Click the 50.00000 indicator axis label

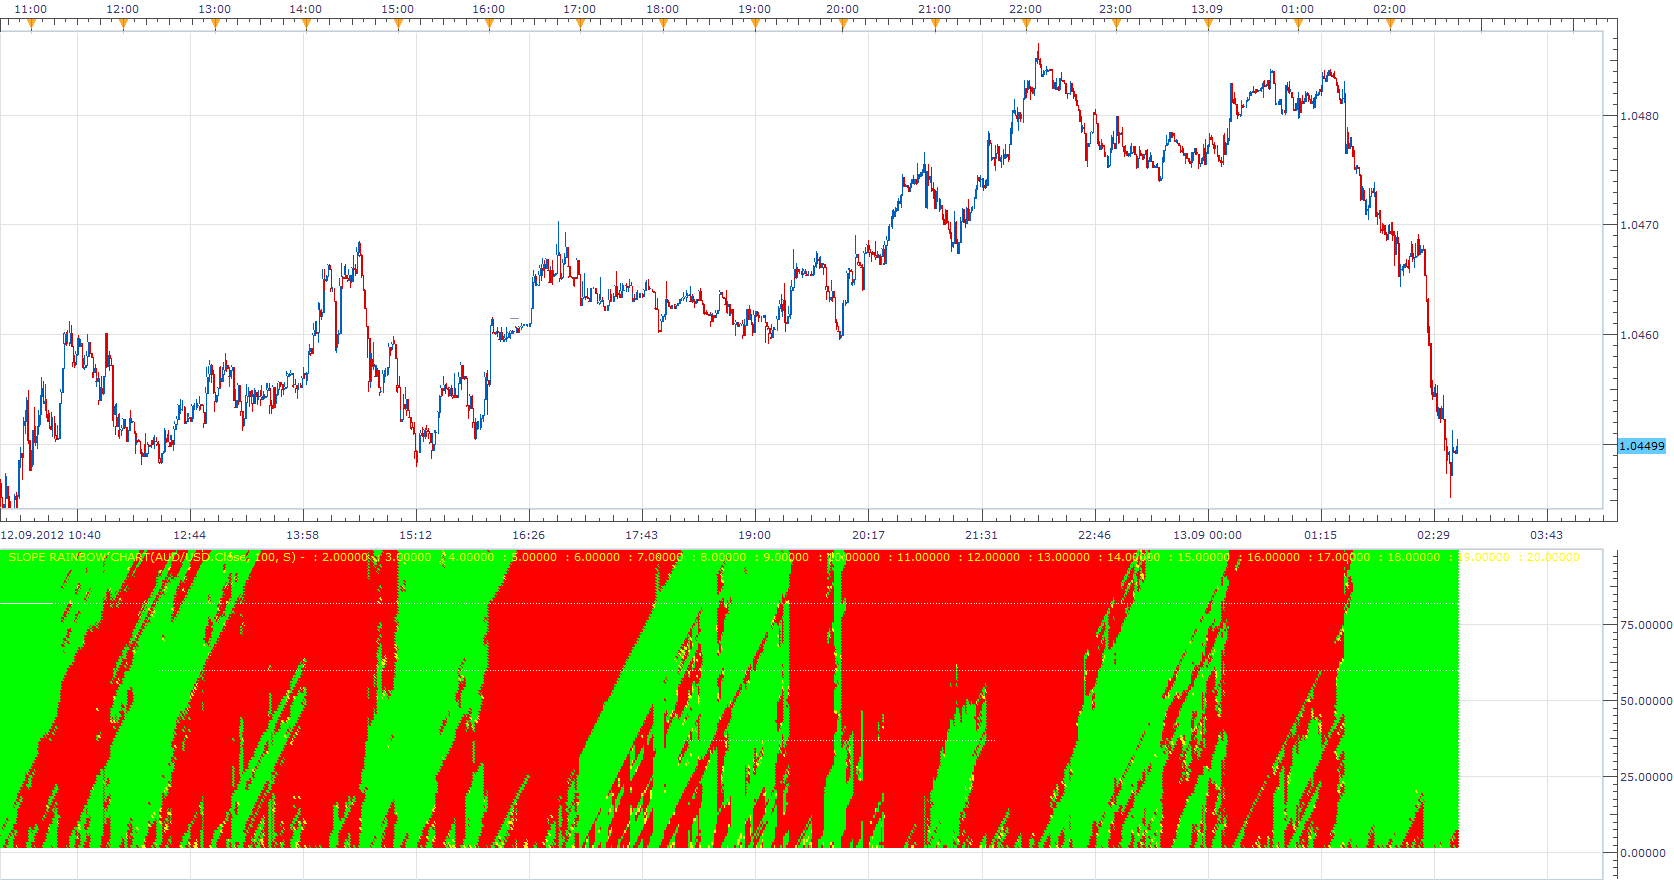click(1645, 701)
